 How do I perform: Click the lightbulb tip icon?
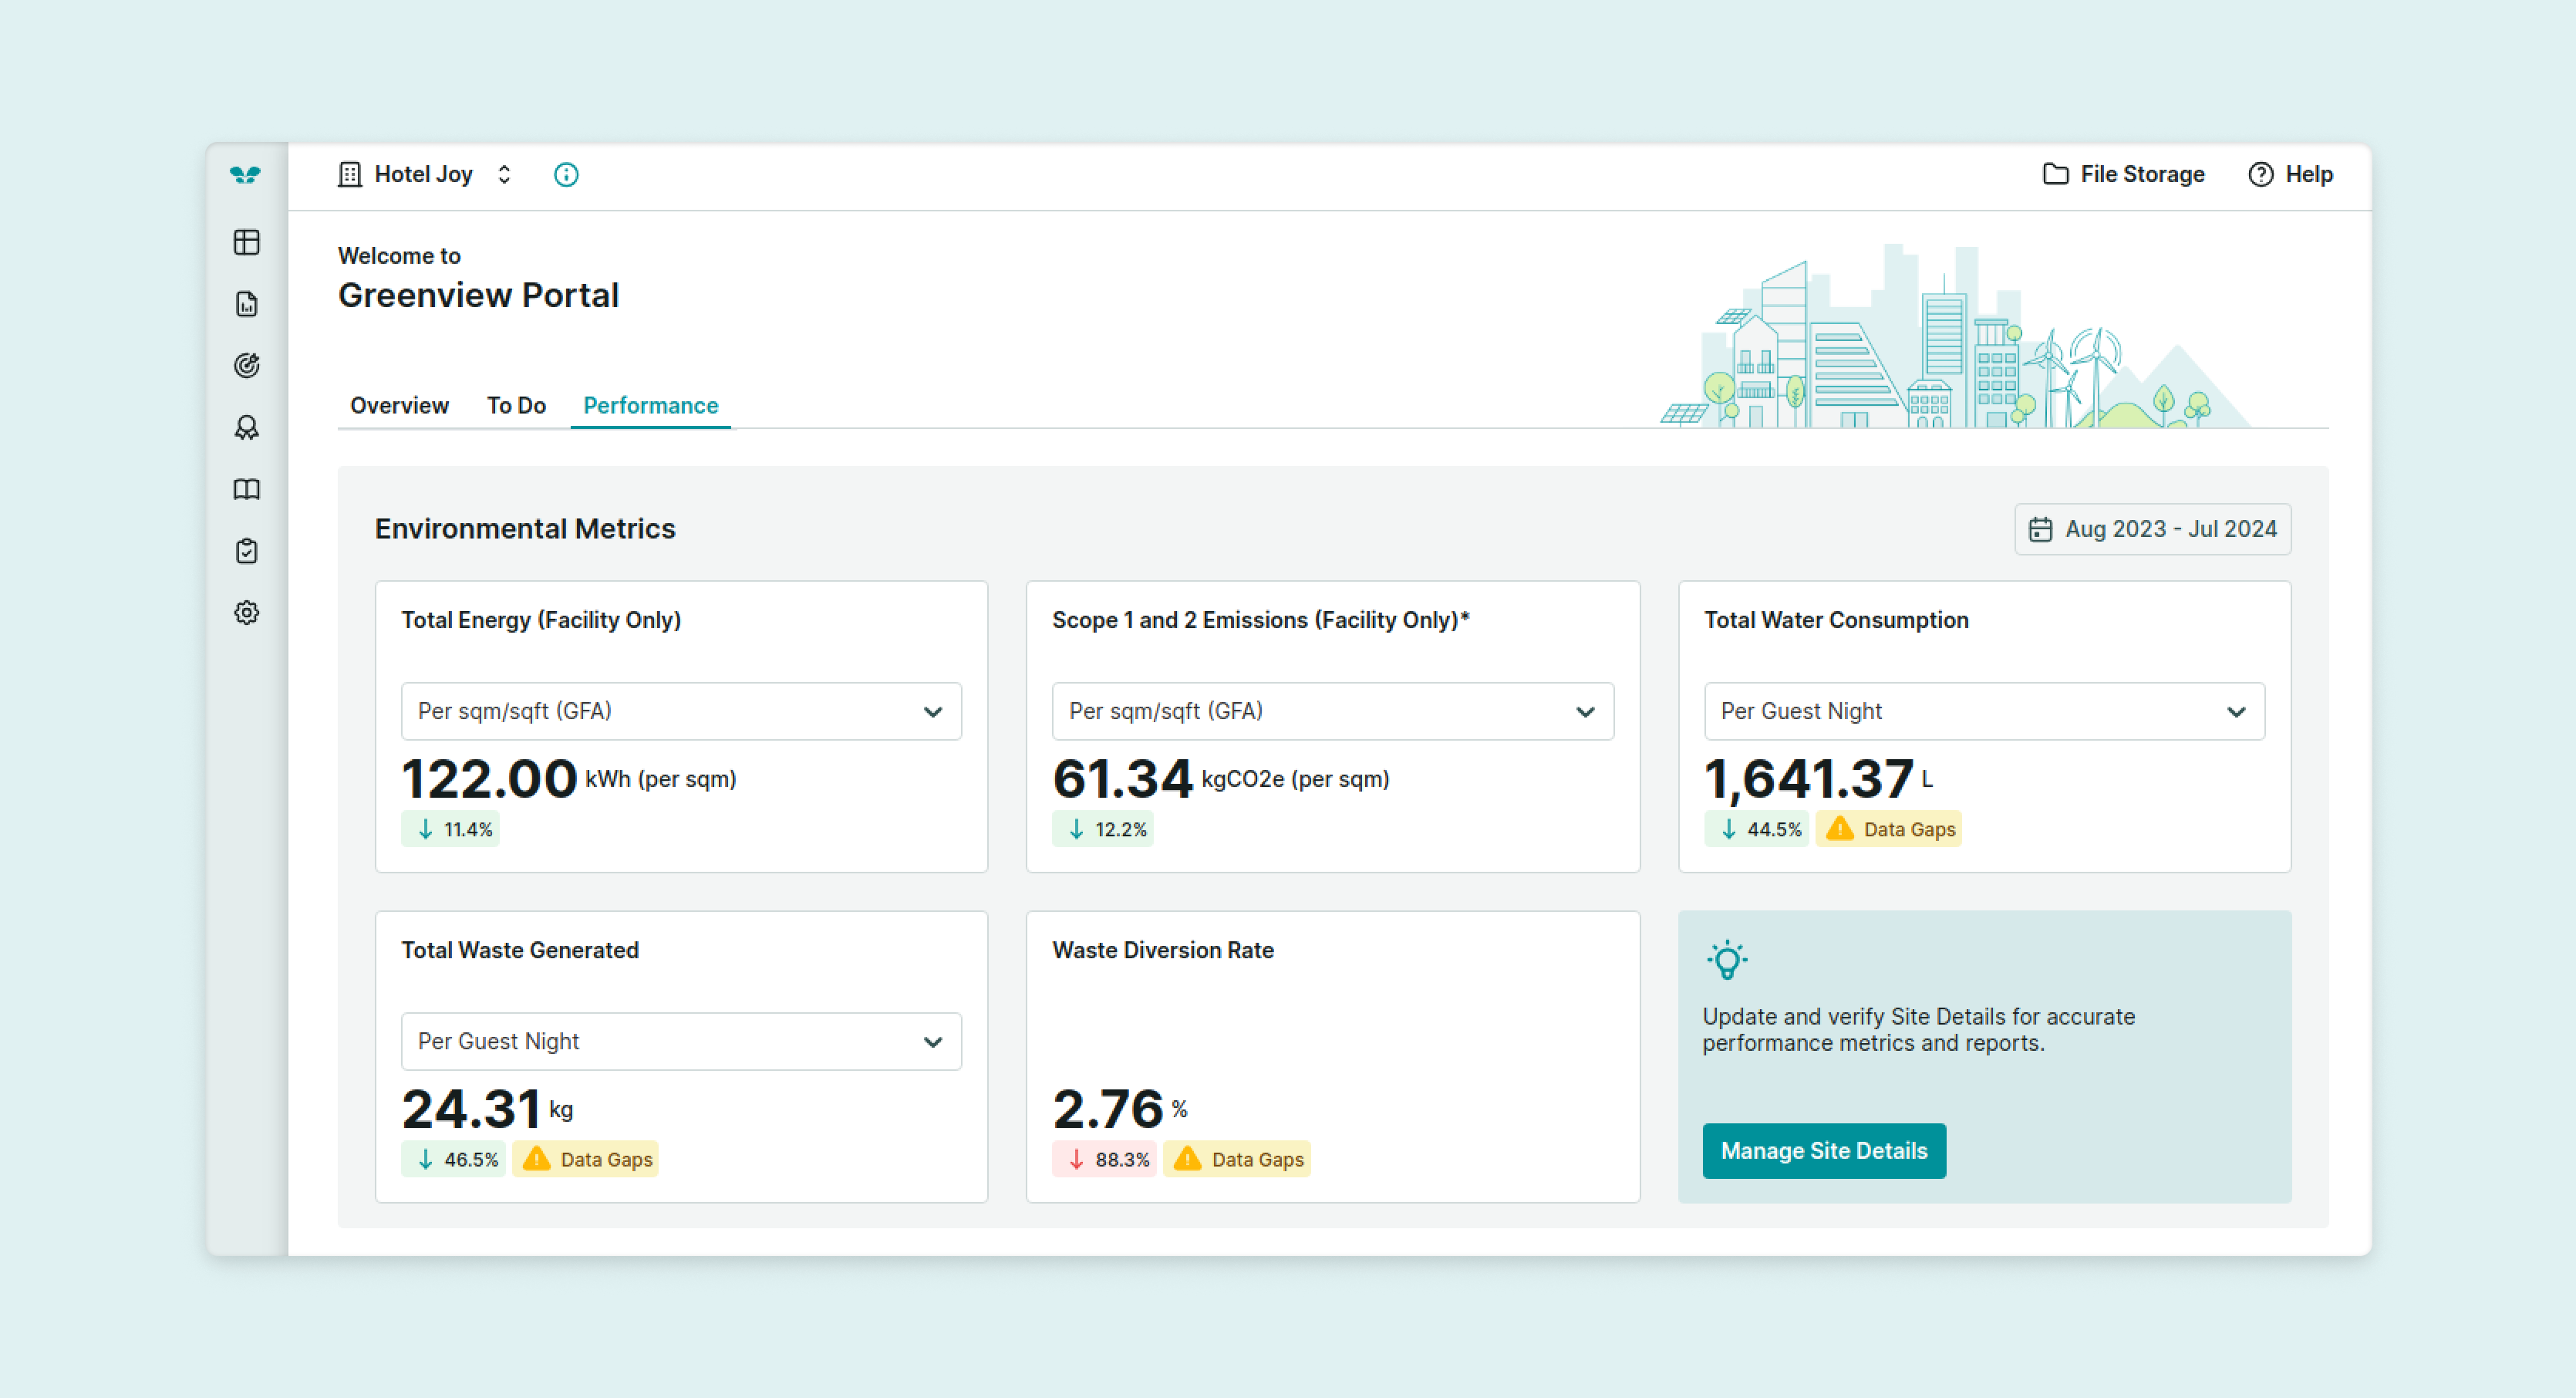tap(1727, 960)
